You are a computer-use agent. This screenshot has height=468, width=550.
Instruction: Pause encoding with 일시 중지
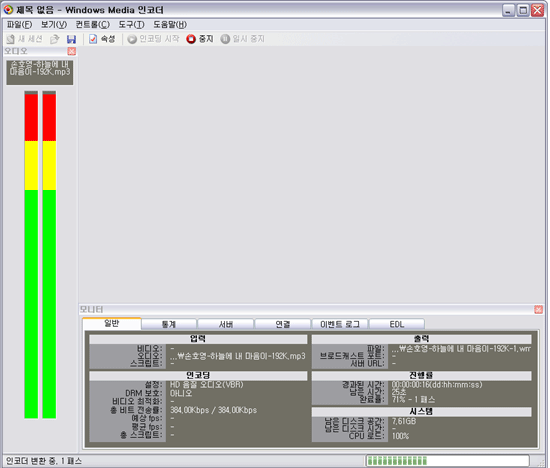coord(242,39)
